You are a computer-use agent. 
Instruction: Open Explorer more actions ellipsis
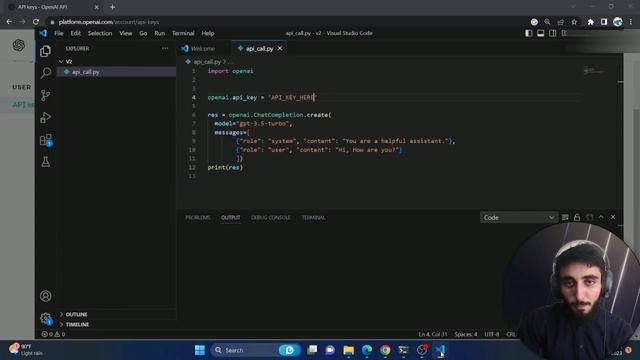[x=165, y=48]
